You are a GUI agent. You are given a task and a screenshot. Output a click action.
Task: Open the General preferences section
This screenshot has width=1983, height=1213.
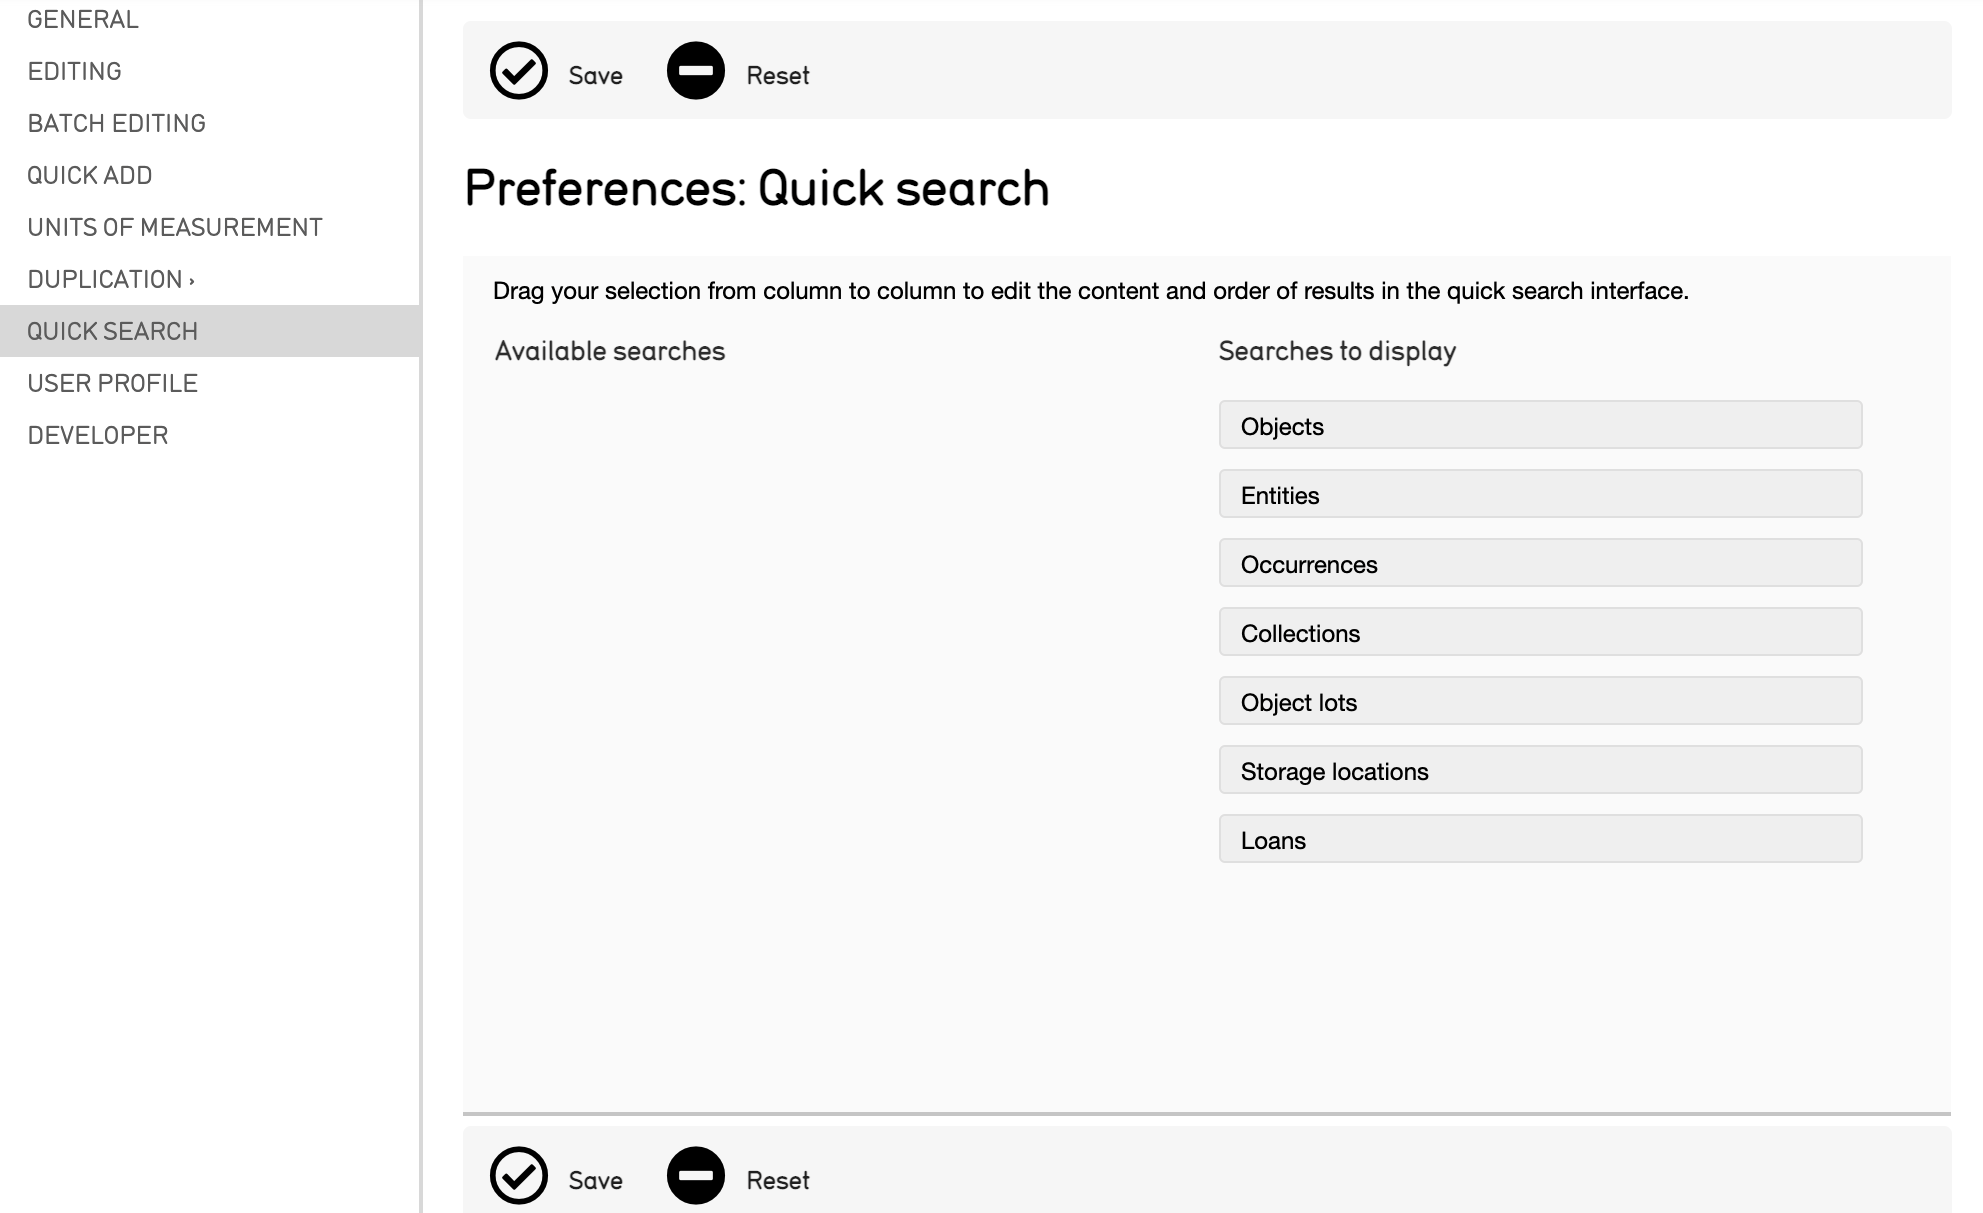(x=83, y=19)
